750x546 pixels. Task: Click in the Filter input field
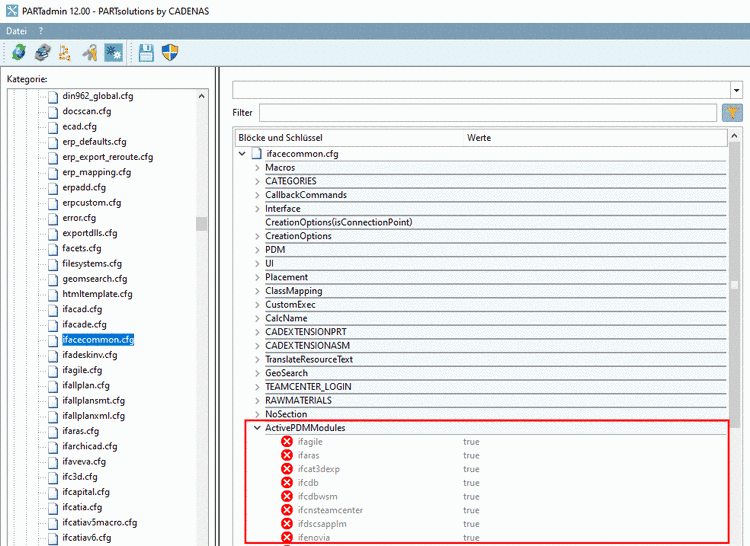point(488,113)
